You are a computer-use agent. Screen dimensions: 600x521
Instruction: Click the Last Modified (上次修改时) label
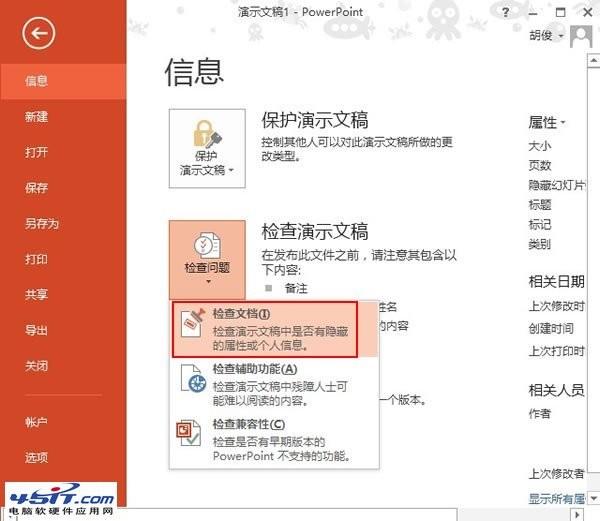coord(557,306)
